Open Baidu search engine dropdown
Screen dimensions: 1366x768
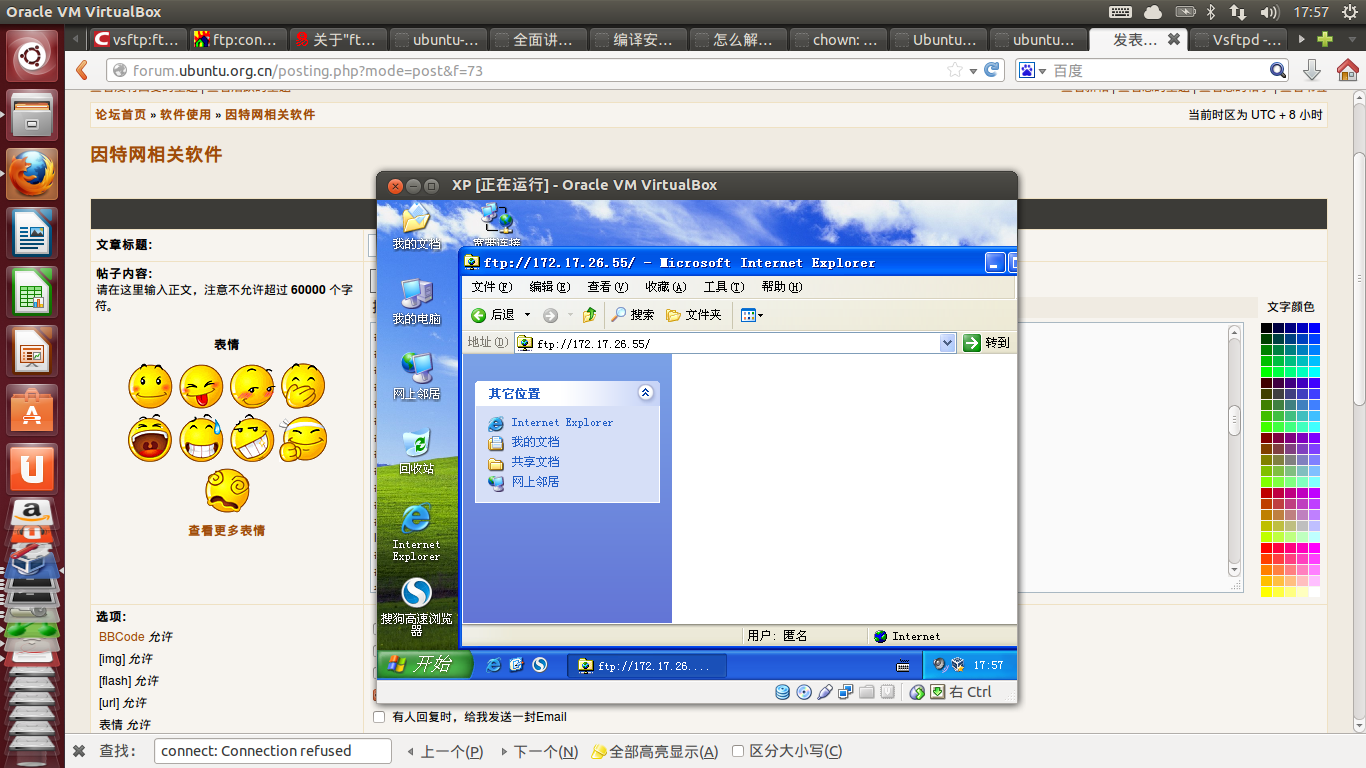click(x=1032, y=70)
